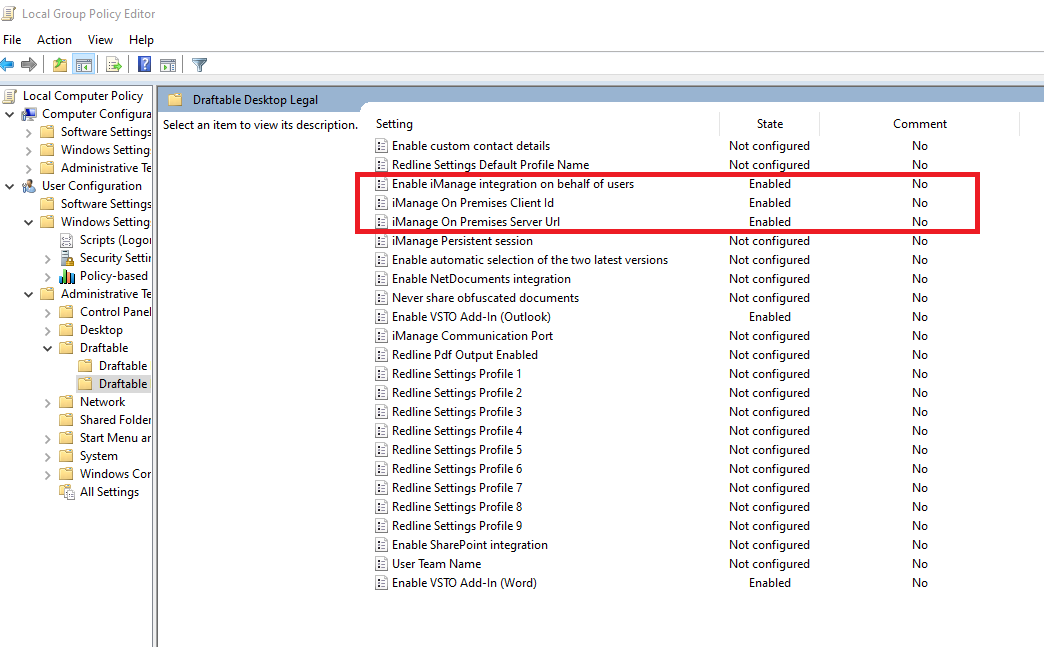Sort by the Comment column header

(919, 124)
